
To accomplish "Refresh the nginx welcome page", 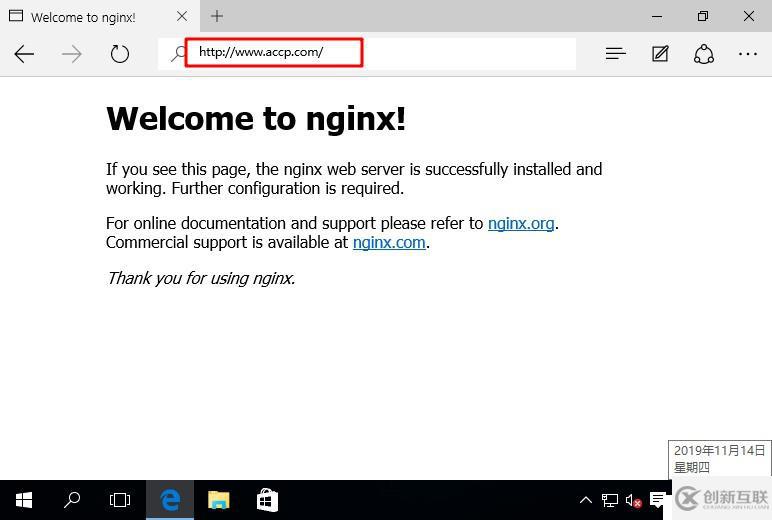I will click(x=120, y=54).
